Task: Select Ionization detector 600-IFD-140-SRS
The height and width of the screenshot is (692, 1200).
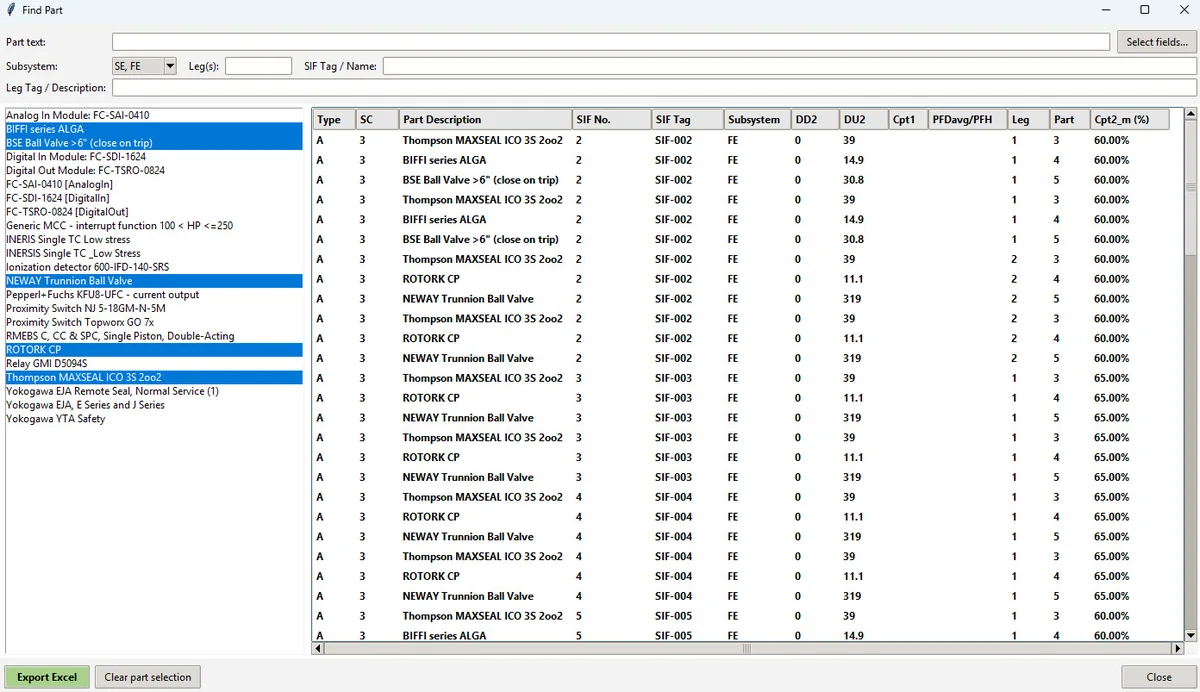Action: click(153, 267)
